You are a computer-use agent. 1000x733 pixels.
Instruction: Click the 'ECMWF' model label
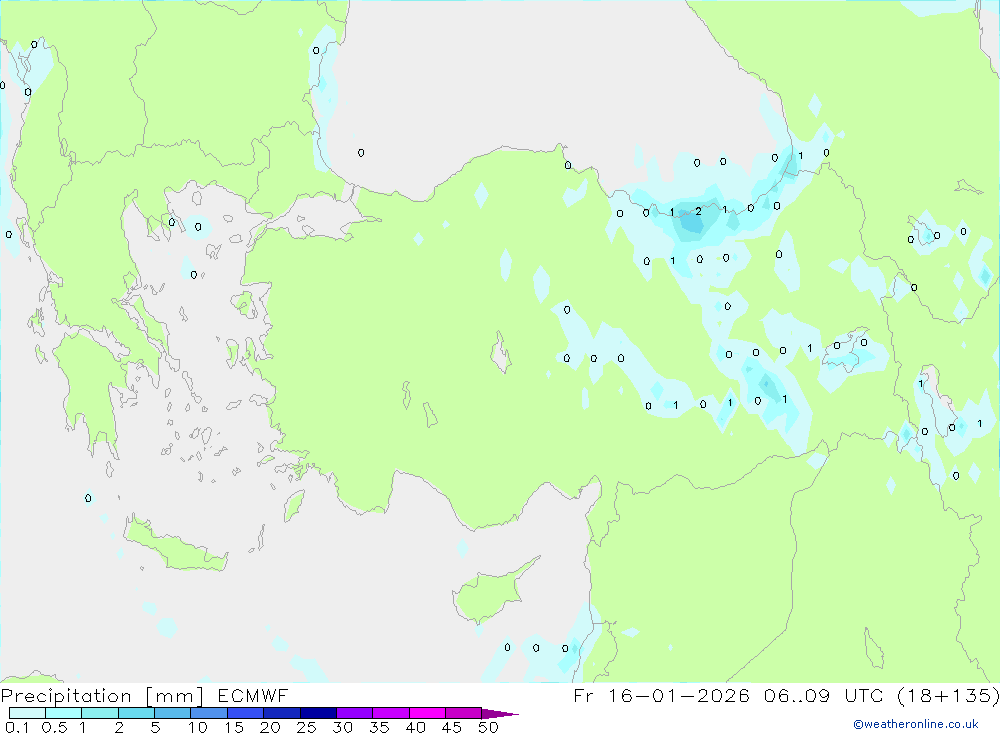253,695
